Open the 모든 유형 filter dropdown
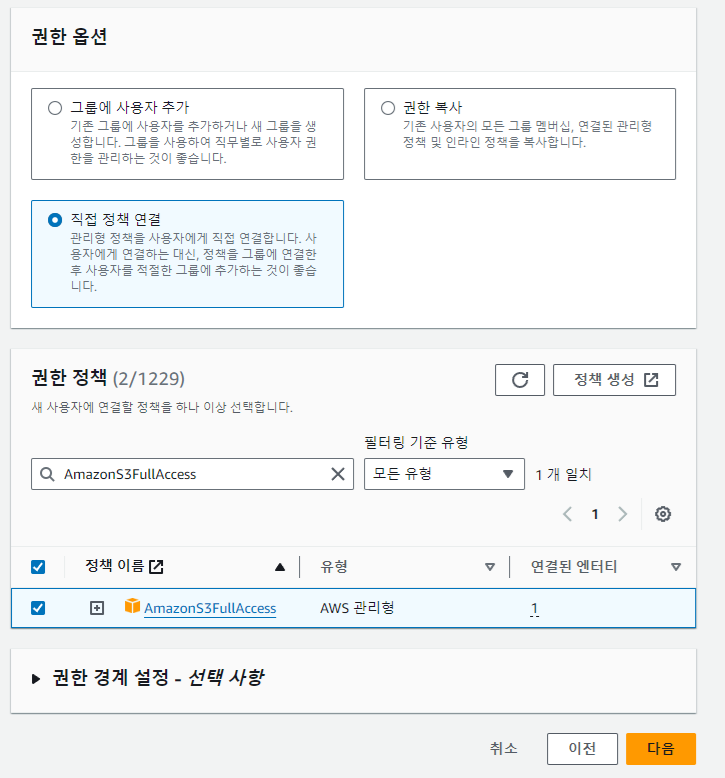The height and width of the screenshot is (778, 725). [x=444, y=474]
